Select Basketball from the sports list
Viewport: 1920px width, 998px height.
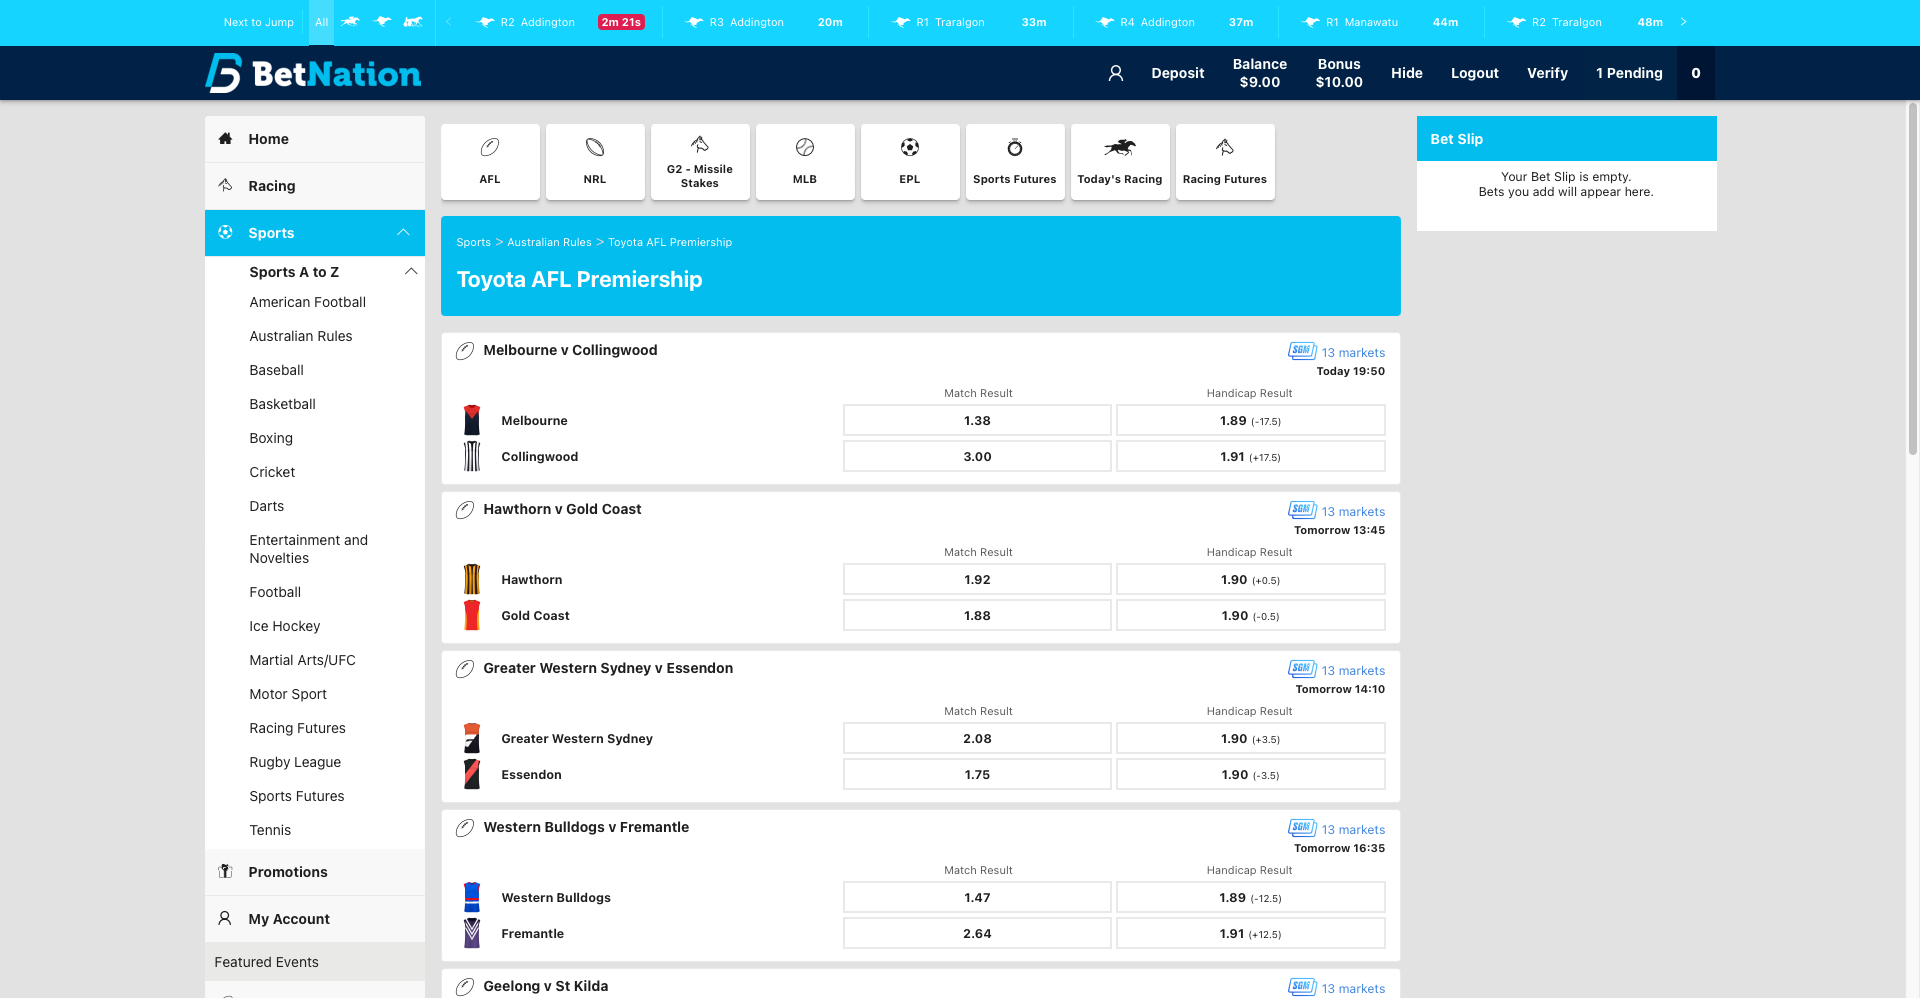282,404
